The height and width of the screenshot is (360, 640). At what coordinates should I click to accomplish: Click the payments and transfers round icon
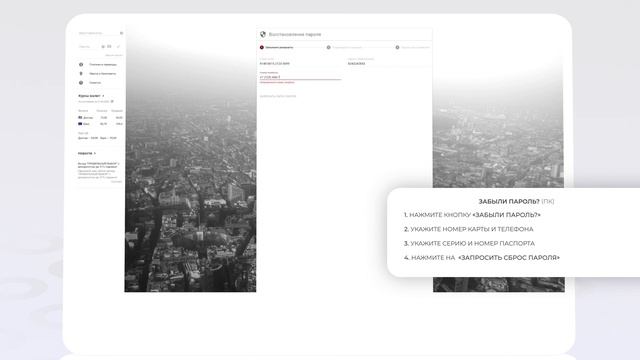coord(81,64)
